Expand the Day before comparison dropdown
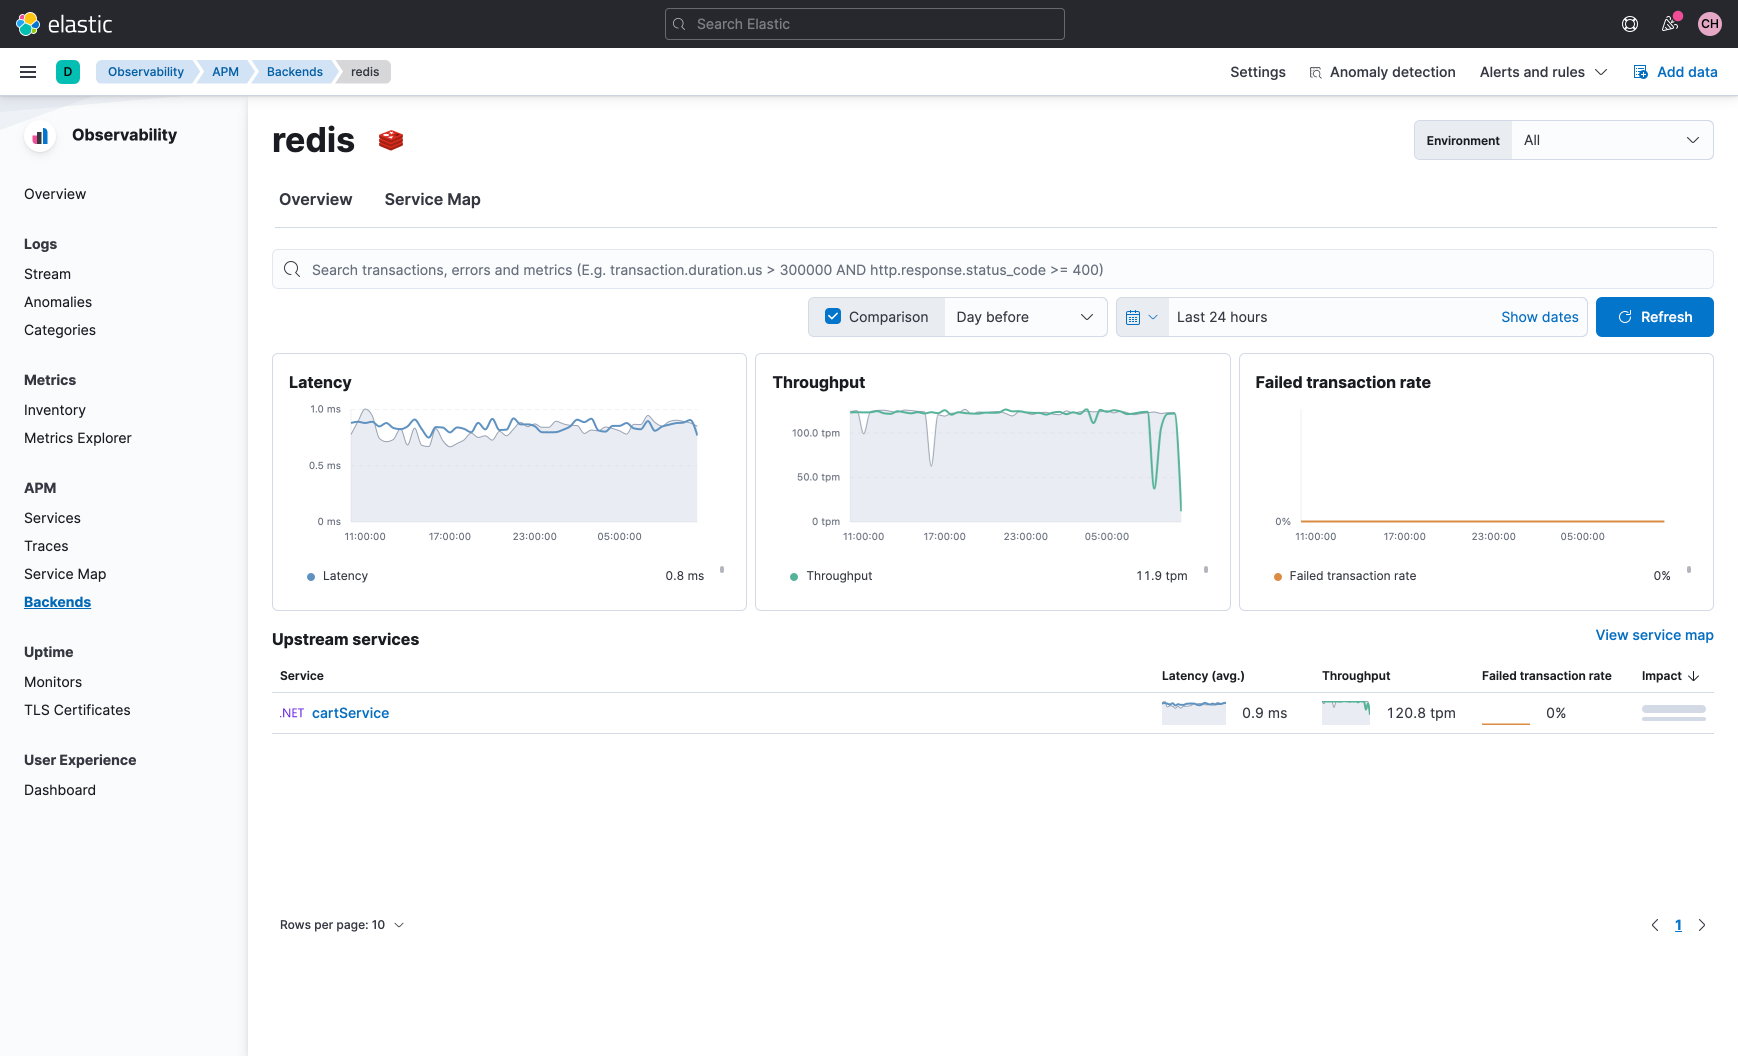The height and width of the screenshot is (1056, 1738). click(1025, 316)
